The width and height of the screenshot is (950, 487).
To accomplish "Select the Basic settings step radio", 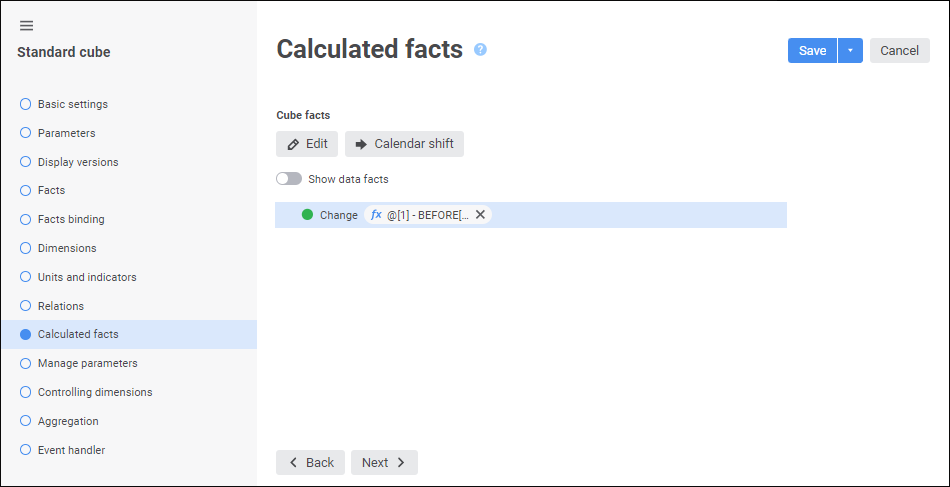I will coord(26,104).
